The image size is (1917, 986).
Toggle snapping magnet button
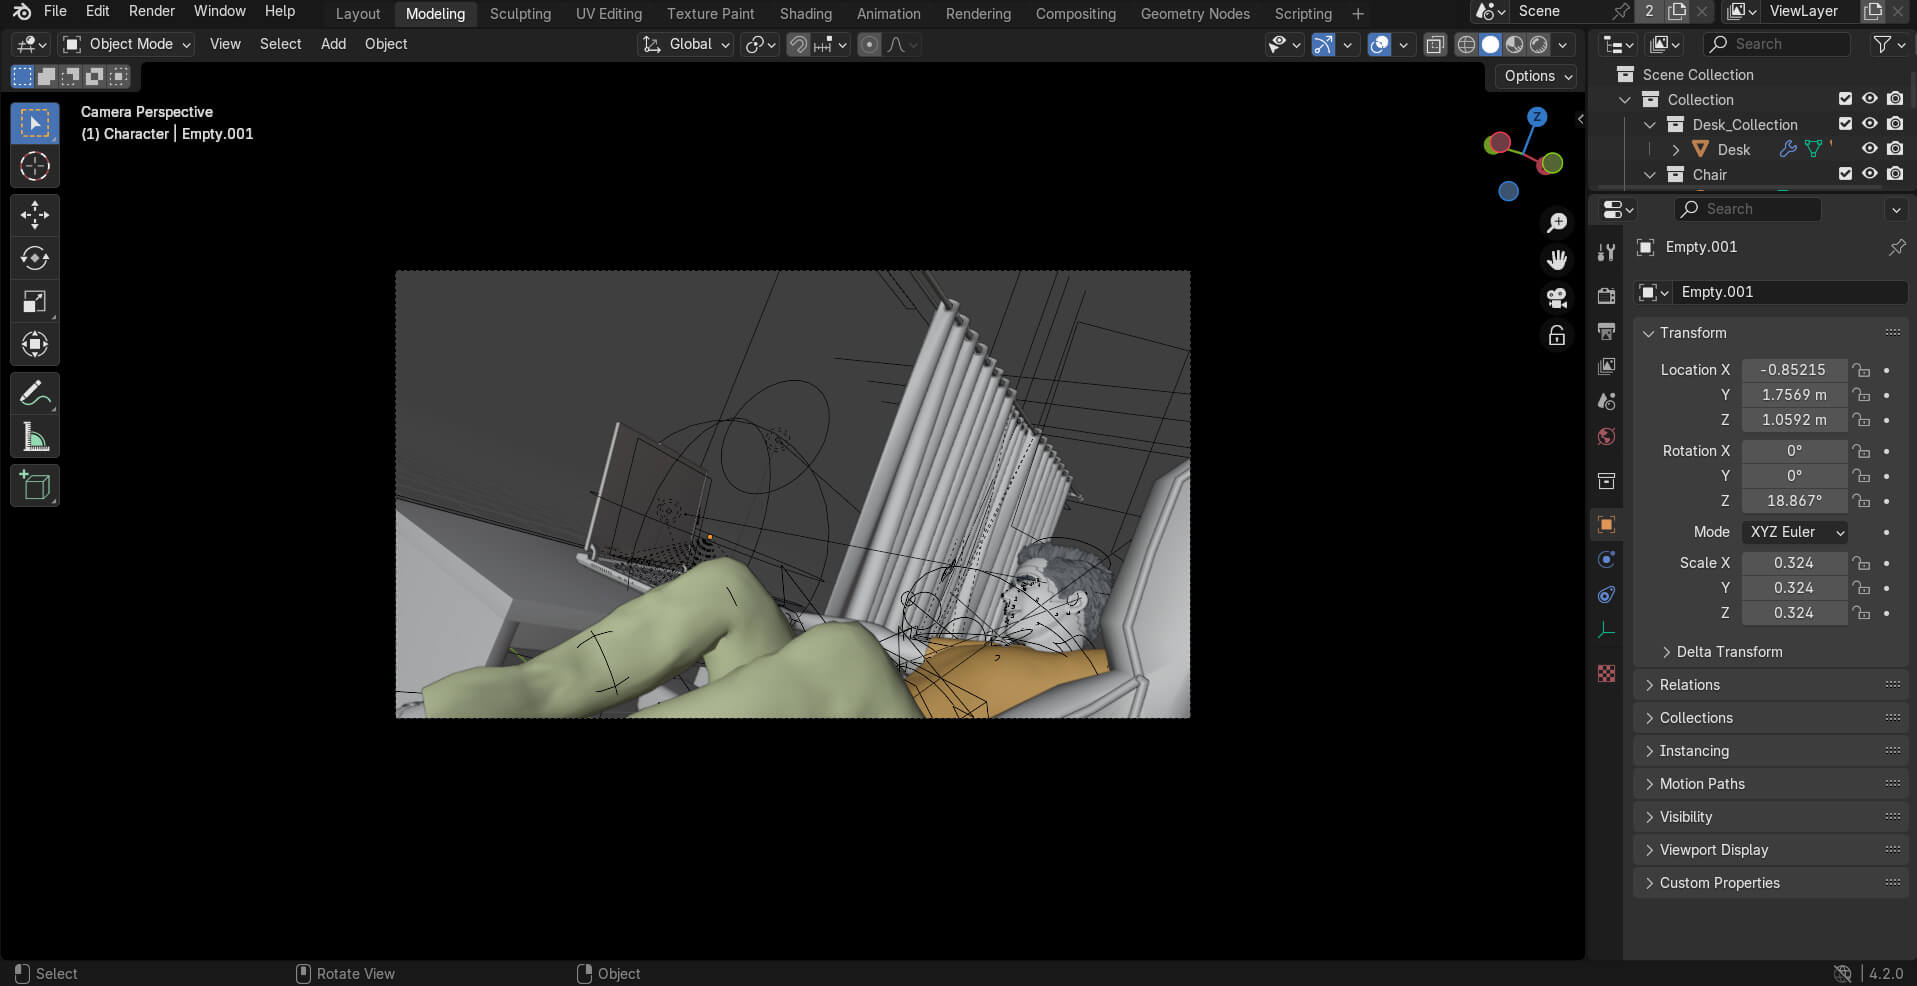click(798, 44)
